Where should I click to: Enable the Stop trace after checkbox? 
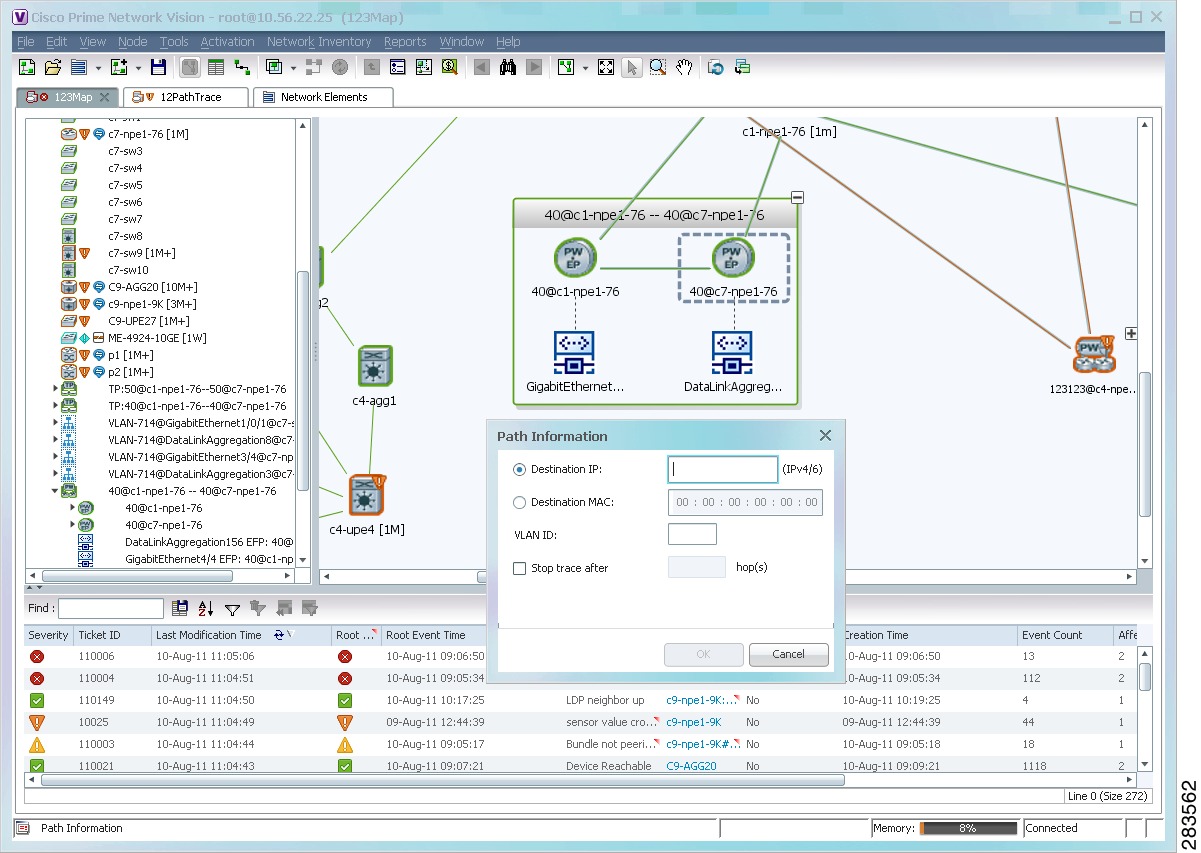[519, 568]
